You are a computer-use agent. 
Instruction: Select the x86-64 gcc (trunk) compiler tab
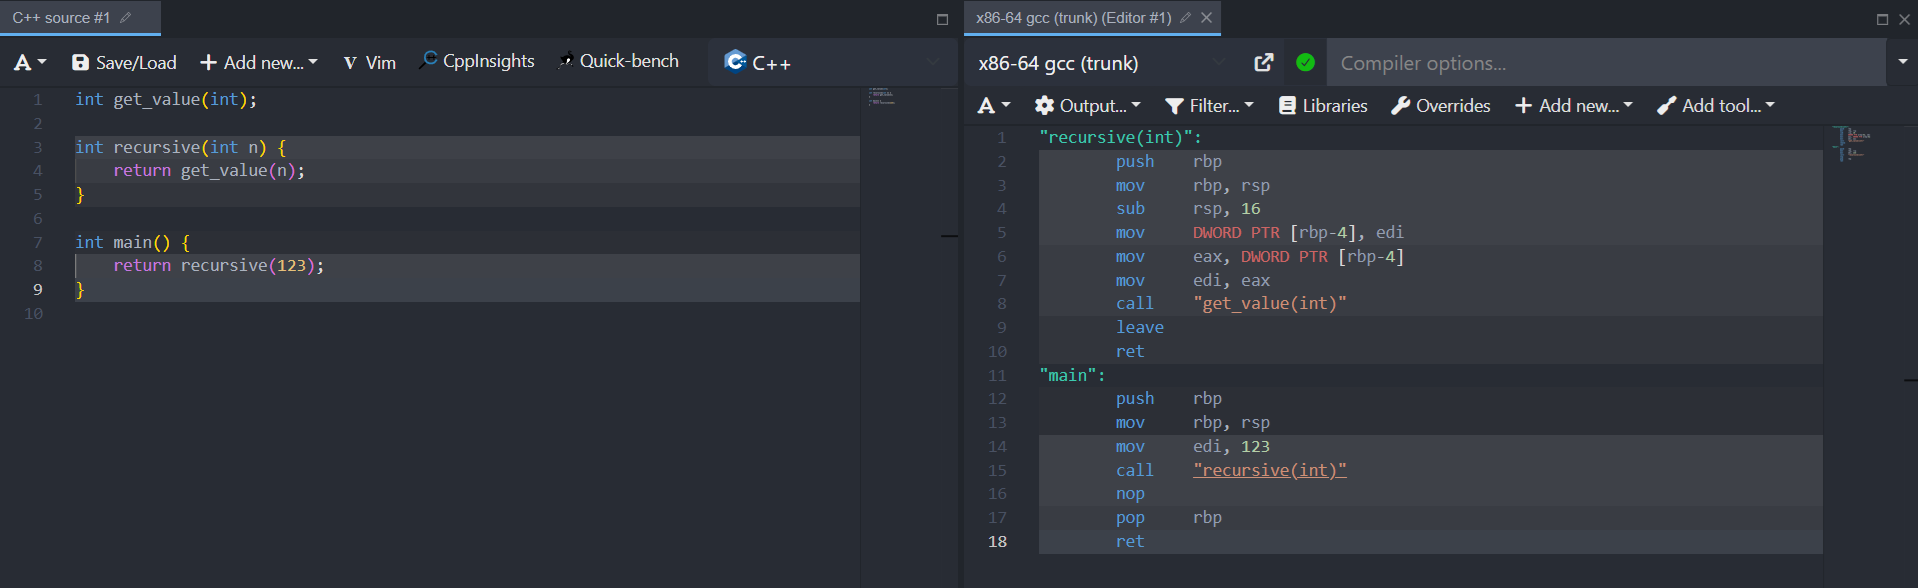click(1073, 18)
